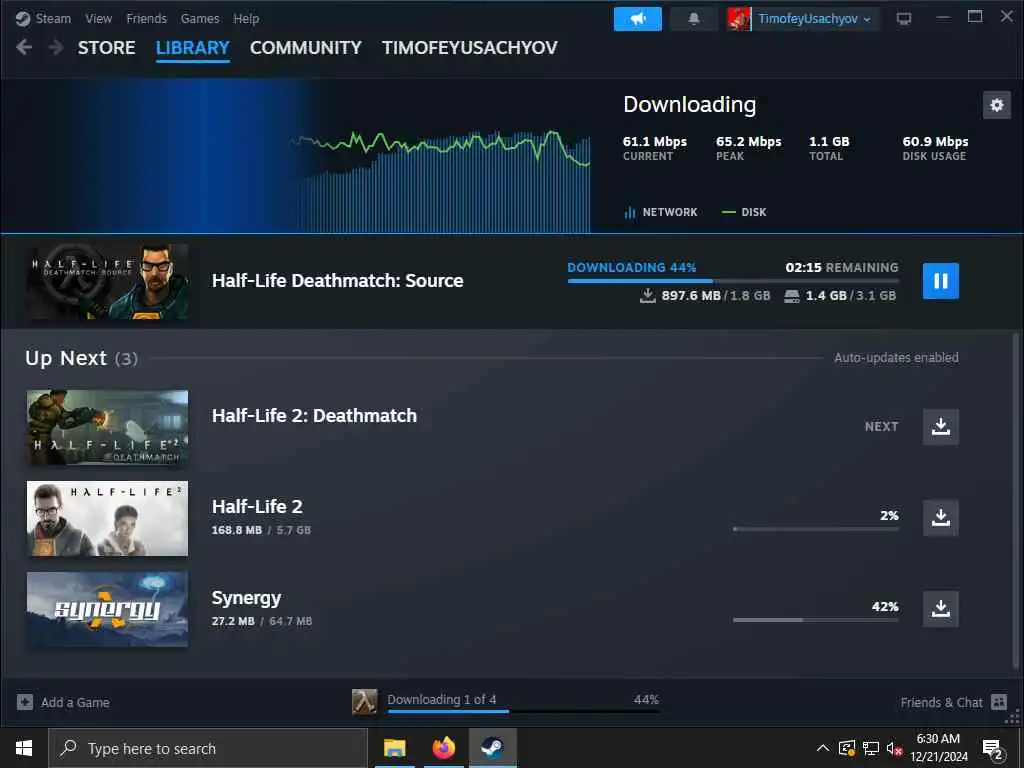Go back with the left arrow
Screen dimensions: 1024x768
[24, 48]
